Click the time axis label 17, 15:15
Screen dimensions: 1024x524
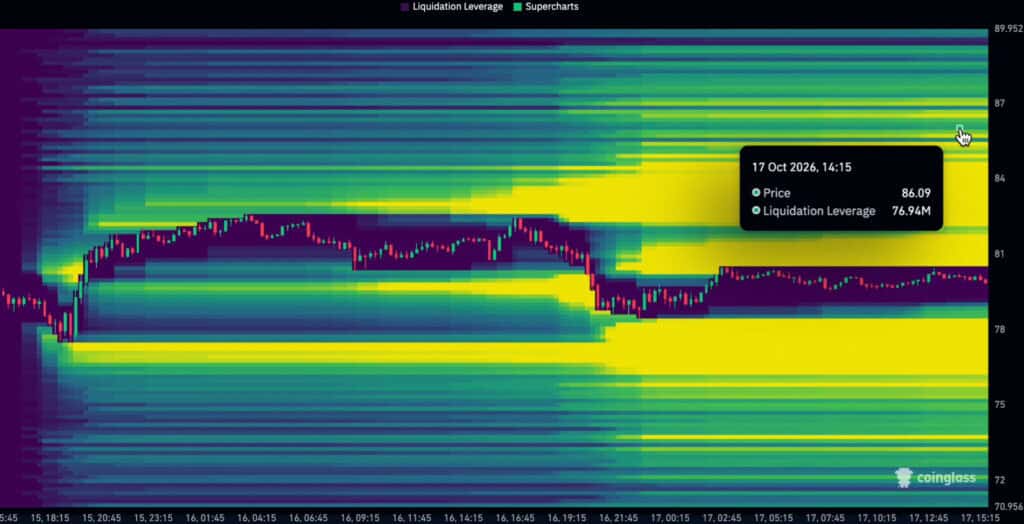(980, 517)
